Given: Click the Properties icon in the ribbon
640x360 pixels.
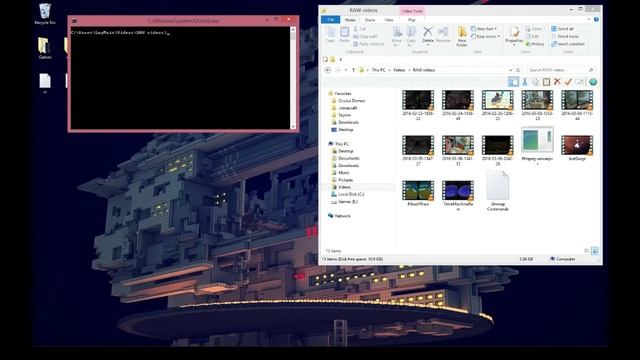Looking at the screenshot, I should coord(514,32).
